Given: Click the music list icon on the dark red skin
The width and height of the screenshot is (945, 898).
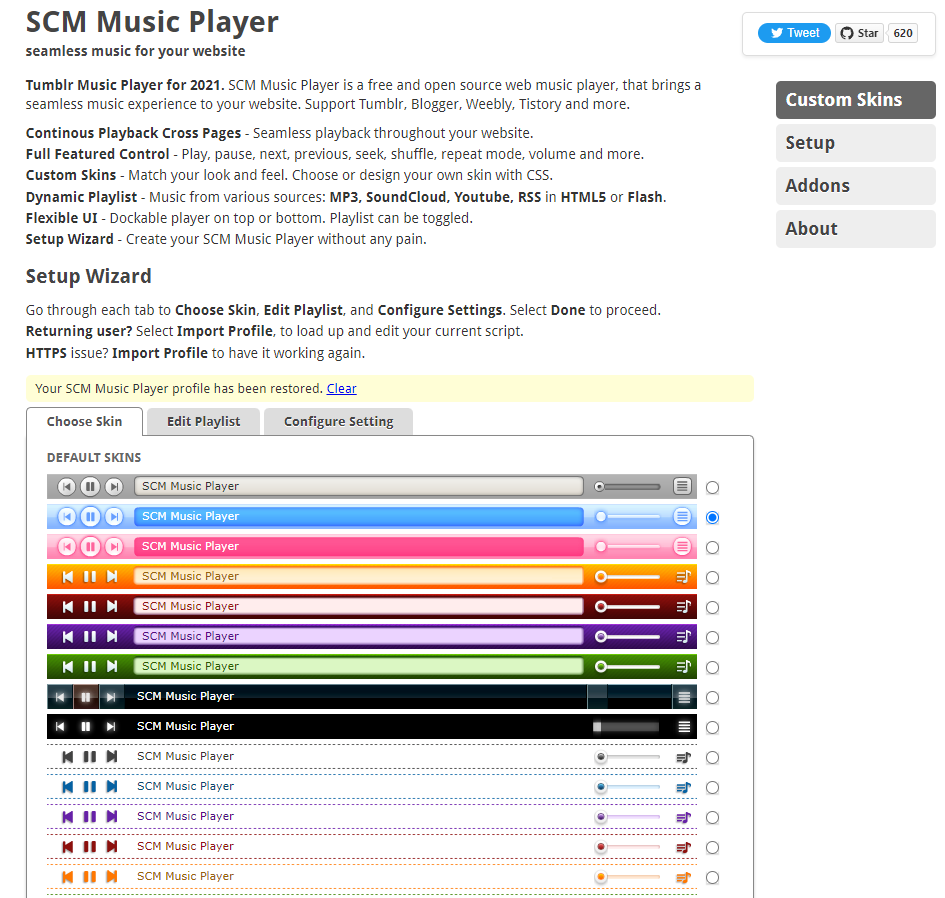Looking at the screenshot, I should click(x=683, y=607).
